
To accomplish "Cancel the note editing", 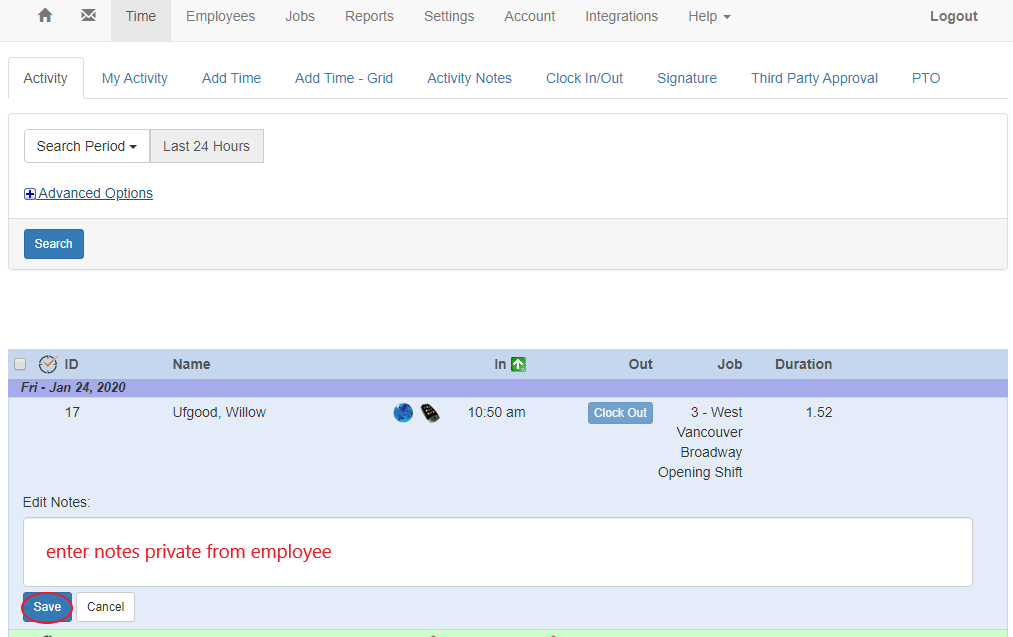I will (105, 606).
